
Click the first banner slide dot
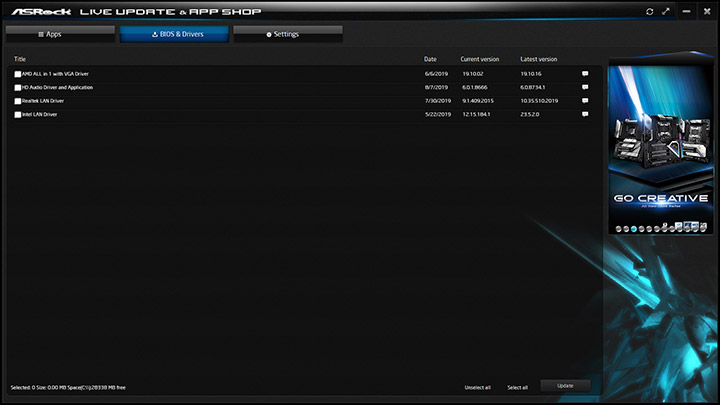[619, 229]
